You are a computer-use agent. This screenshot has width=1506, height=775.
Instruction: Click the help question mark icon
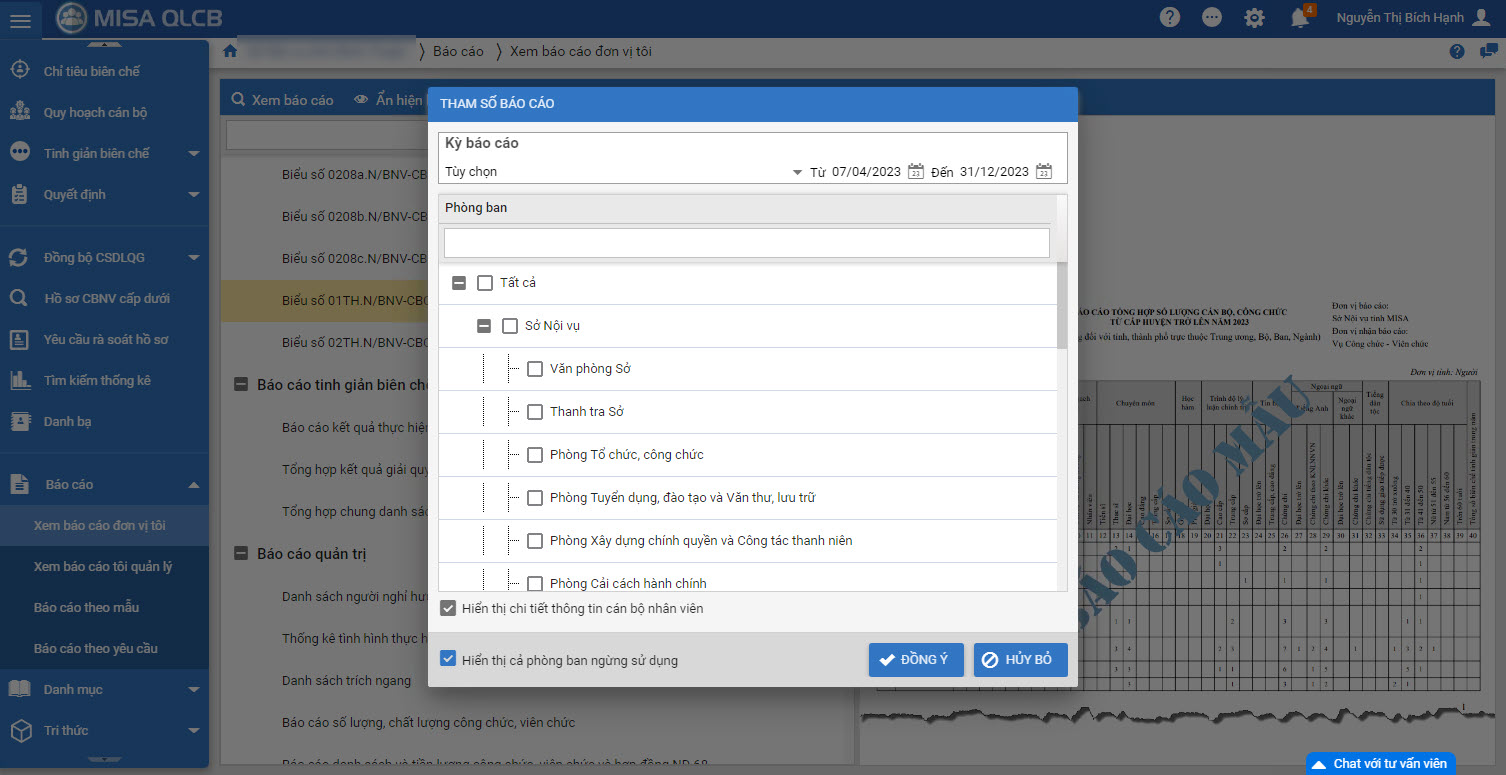(x=1169, y=18)
